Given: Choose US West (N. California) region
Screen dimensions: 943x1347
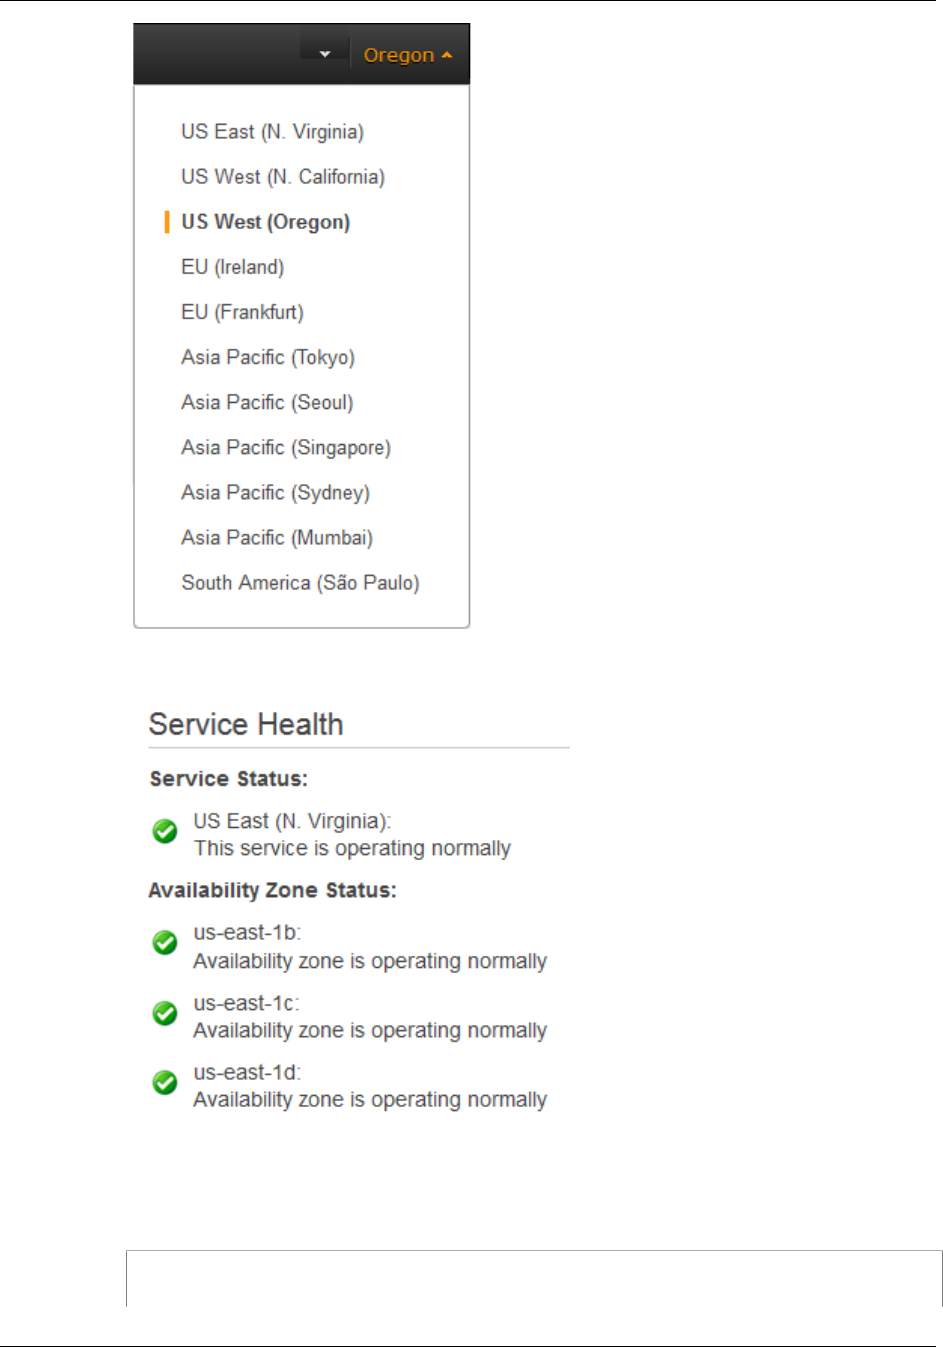Looking at the screenshot, I should [283, 177].
